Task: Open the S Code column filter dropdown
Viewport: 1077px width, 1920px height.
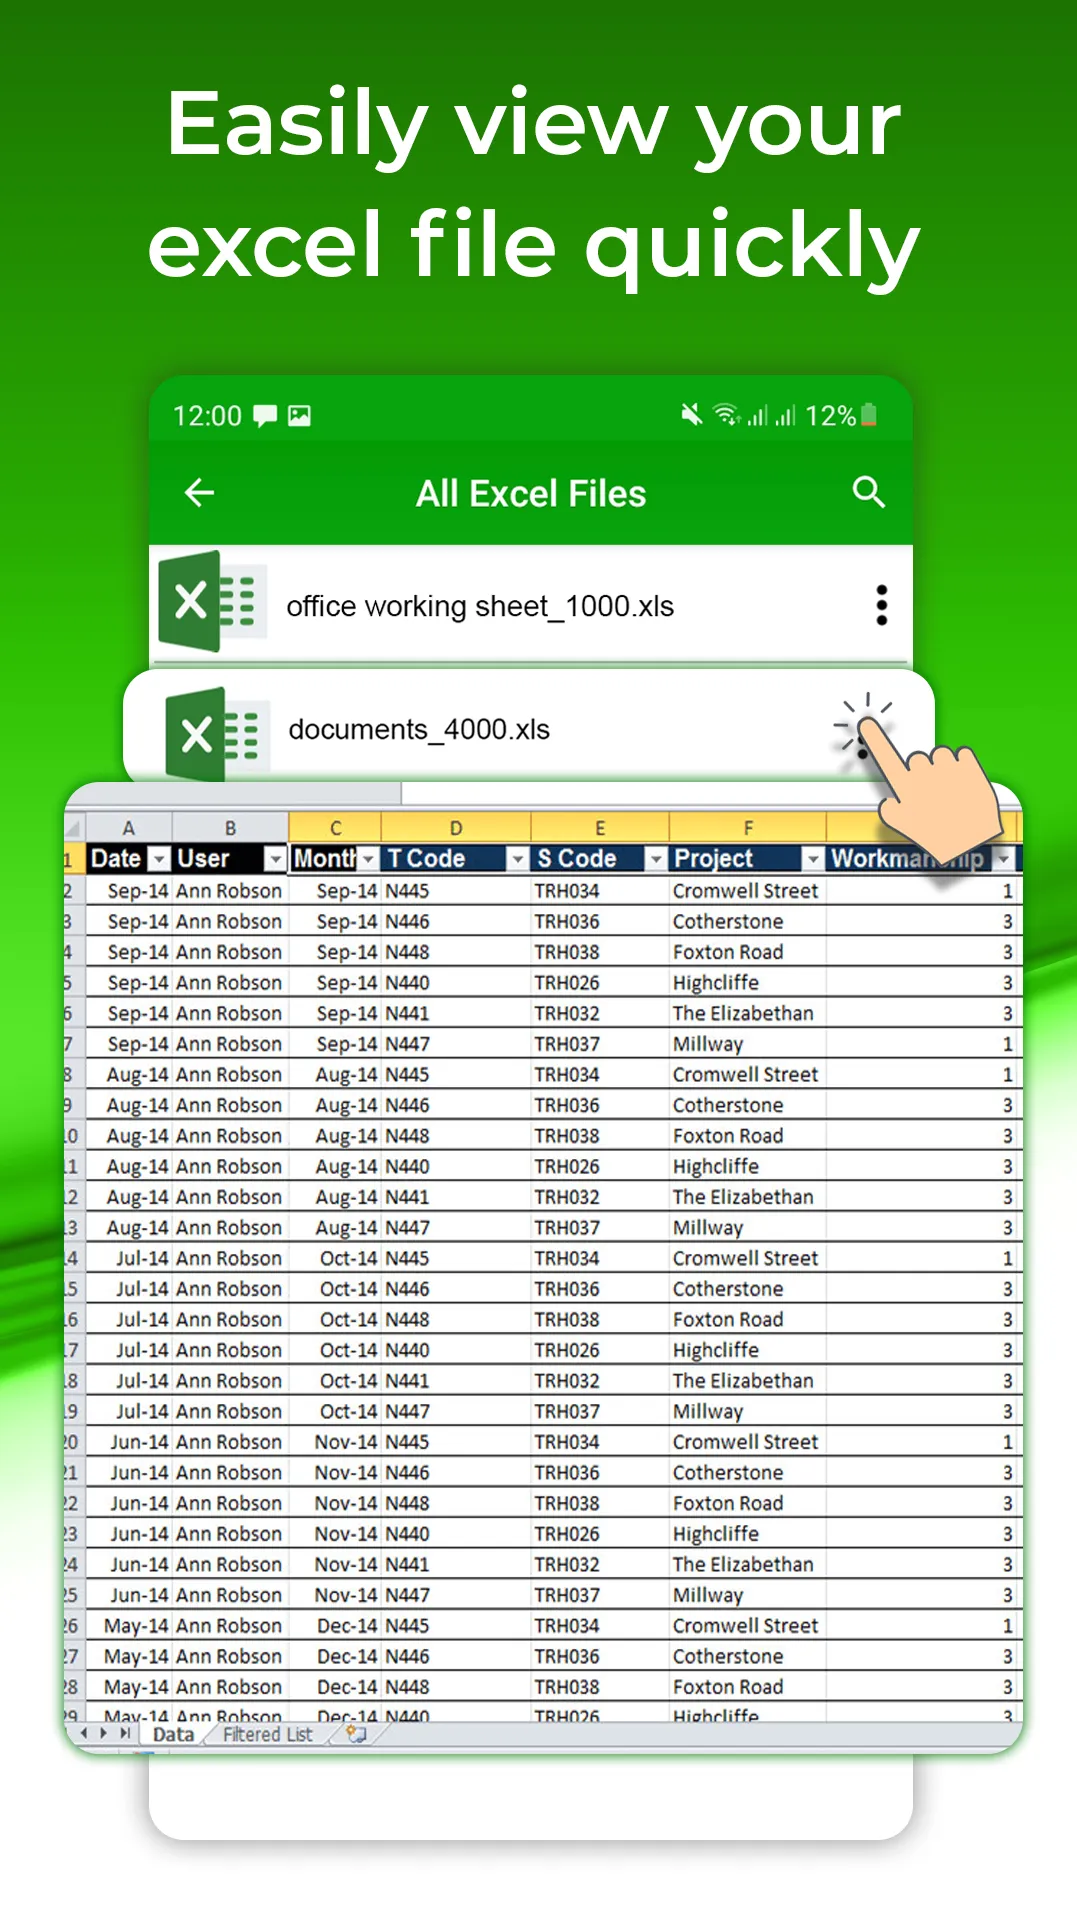Action: pos(655,859)
